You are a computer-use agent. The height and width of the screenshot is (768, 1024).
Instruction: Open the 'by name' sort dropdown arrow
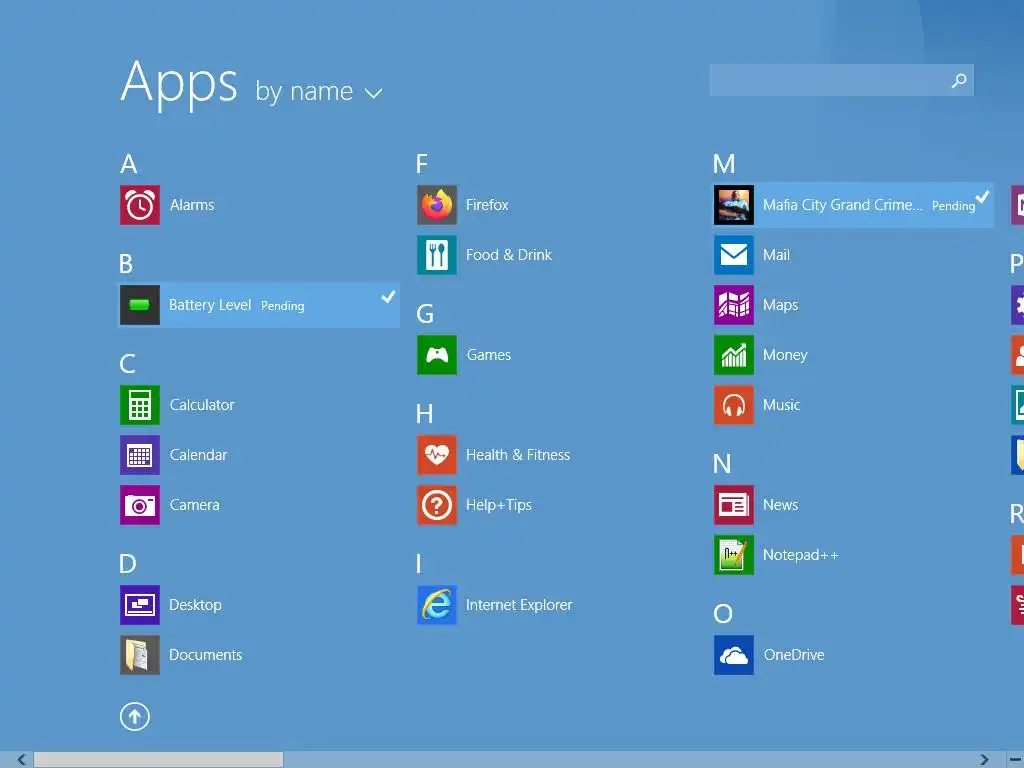[x=373, y=93]
